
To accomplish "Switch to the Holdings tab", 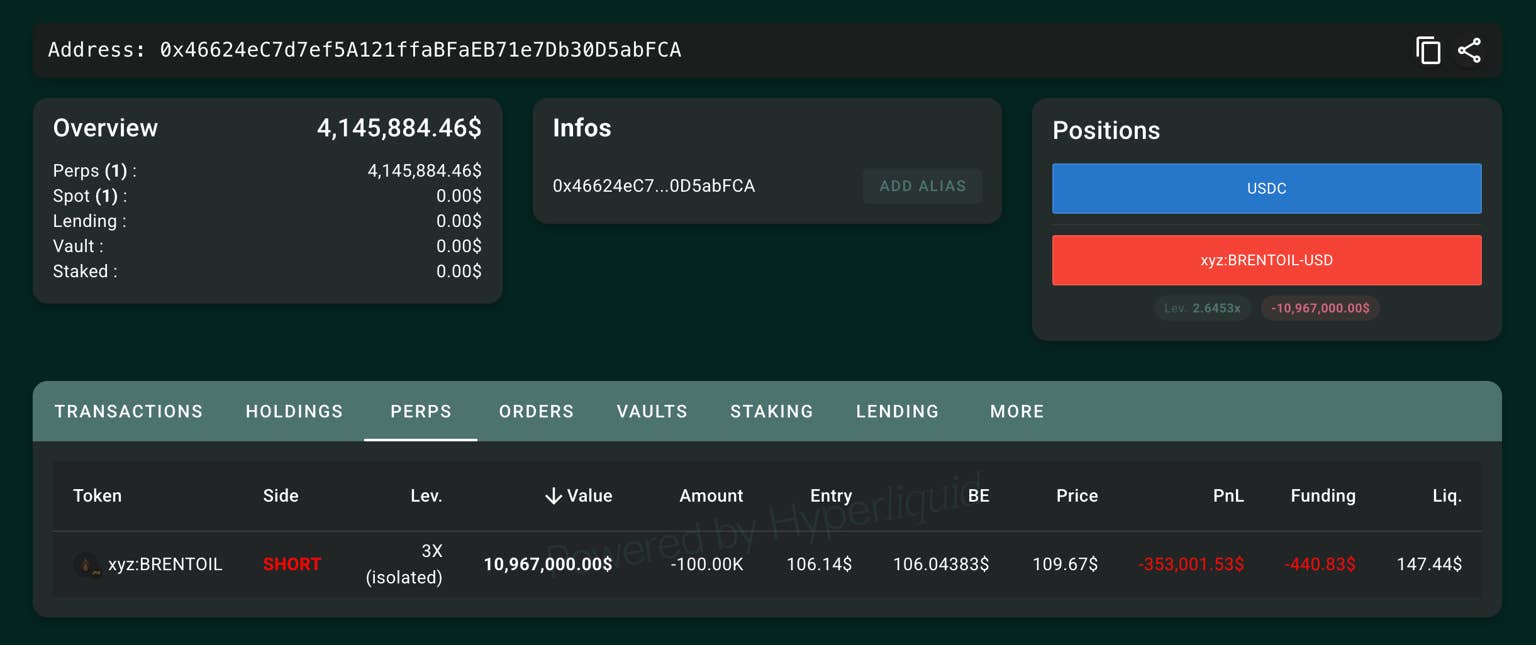I will click(294, 411).
